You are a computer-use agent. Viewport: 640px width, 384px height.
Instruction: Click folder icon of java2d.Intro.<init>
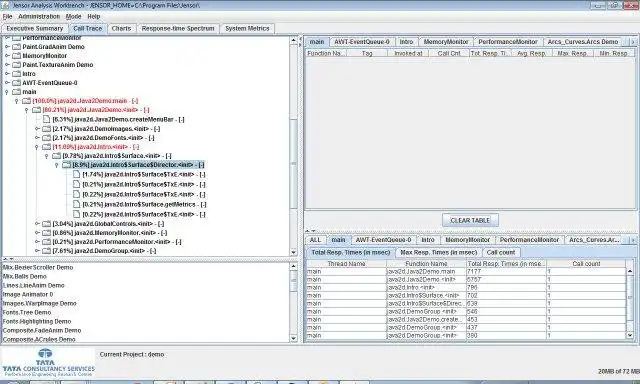[47, 146]
